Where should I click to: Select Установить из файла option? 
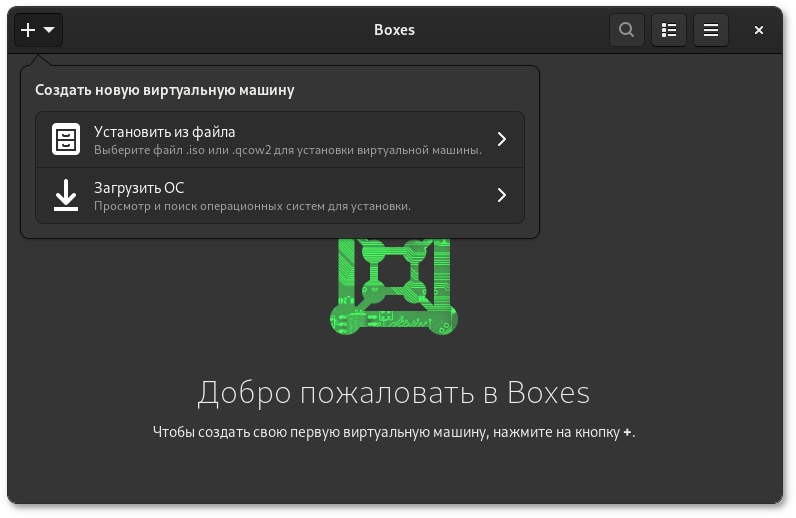click(x=280, y=140)
